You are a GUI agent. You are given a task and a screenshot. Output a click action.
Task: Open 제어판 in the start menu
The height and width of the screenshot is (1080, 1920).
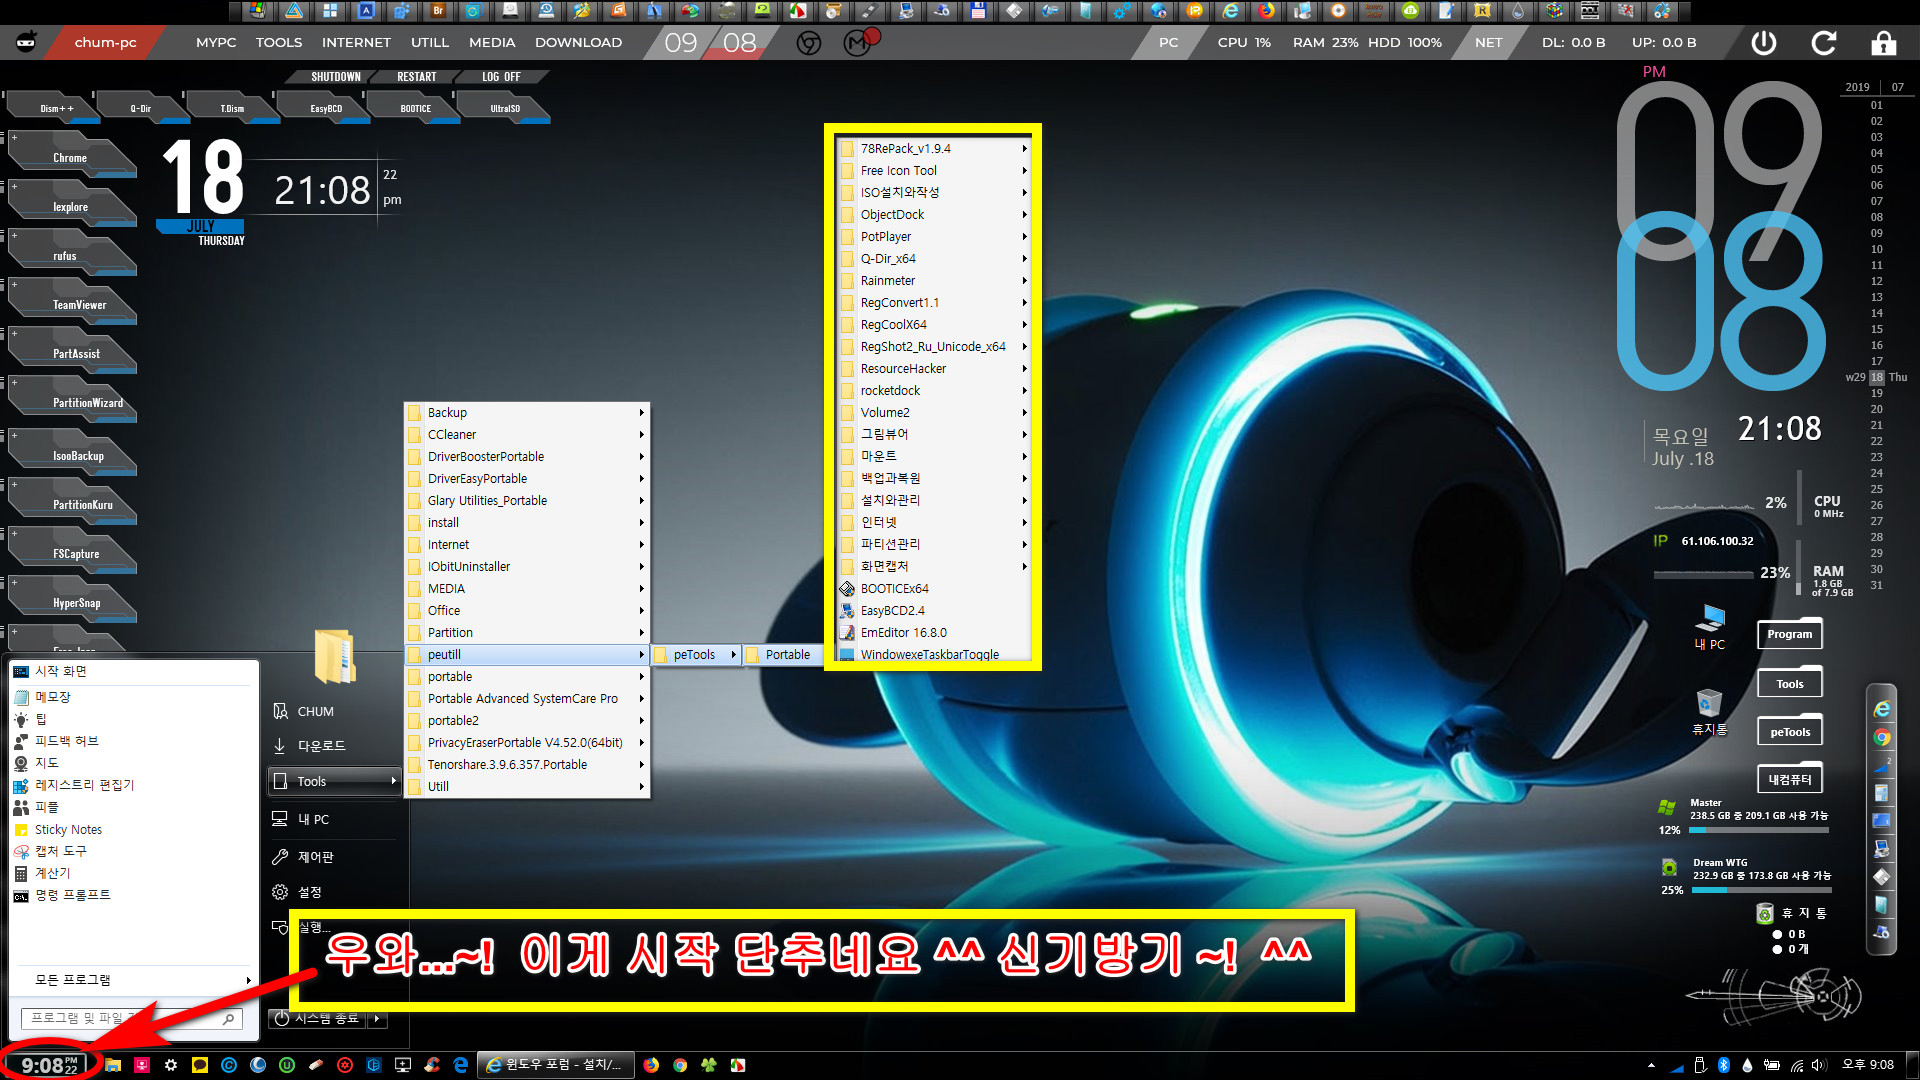(x=335, y=857)
